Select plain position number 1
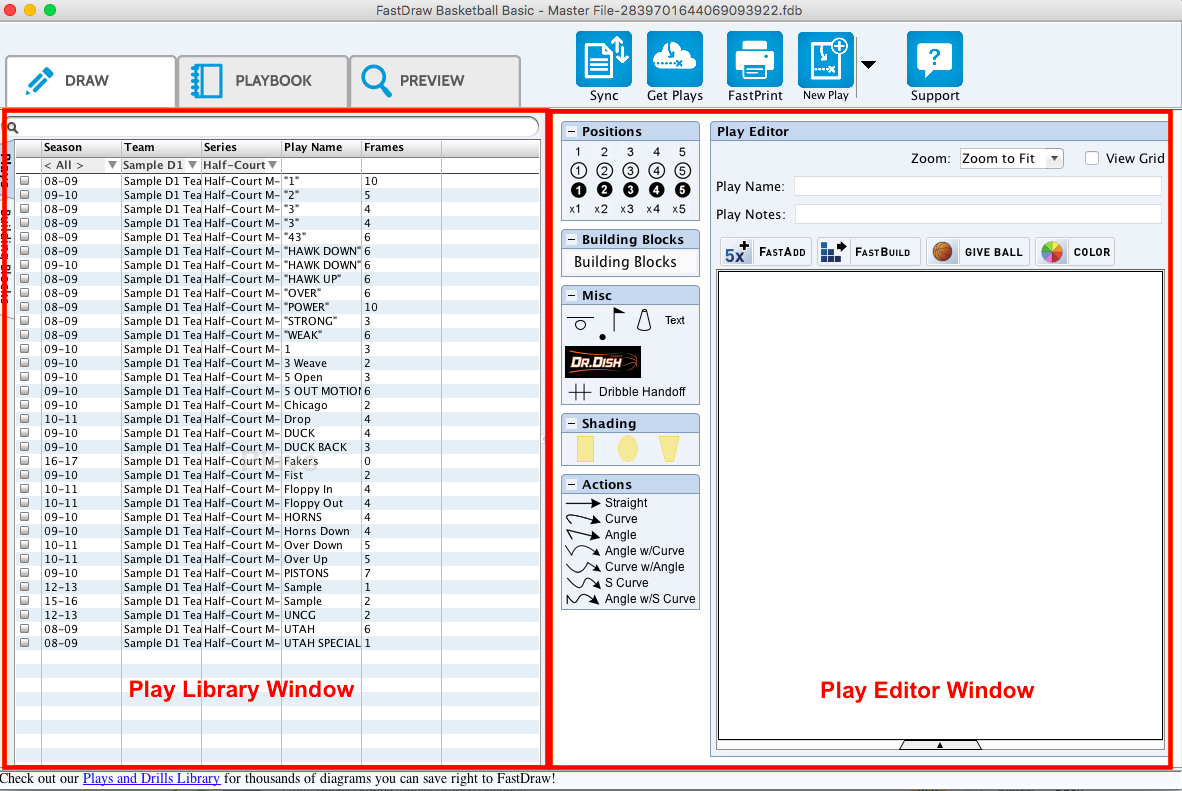1182x791 pixels. pos(578,152)
